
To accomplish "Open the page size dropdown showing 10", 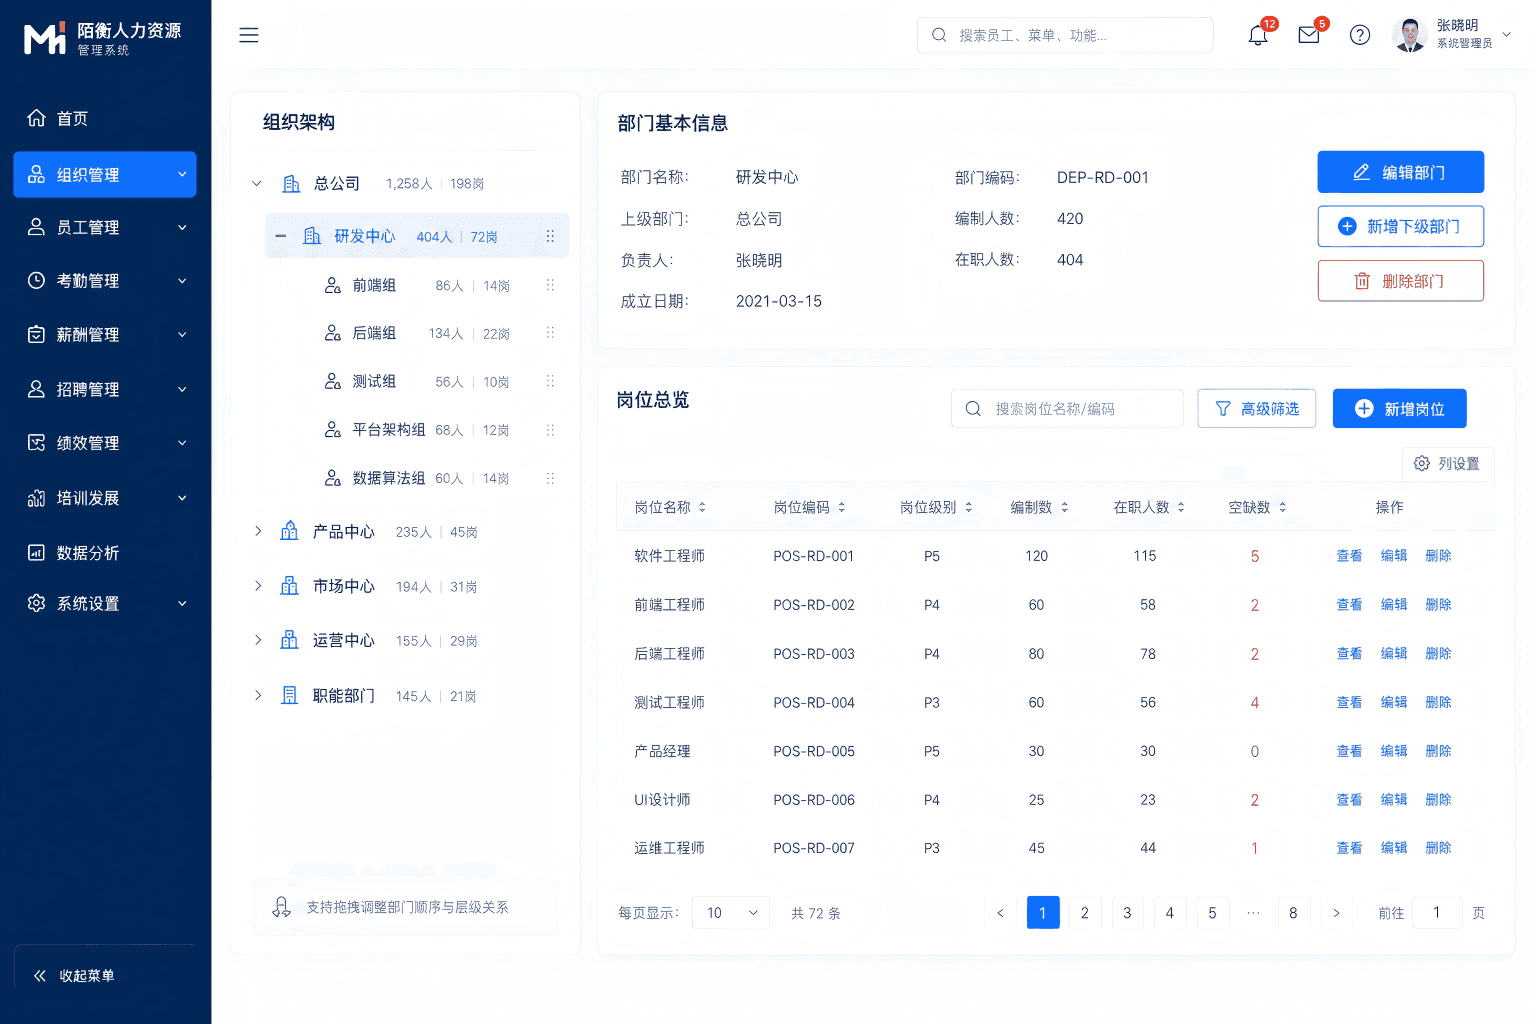I will click(731, 913).
